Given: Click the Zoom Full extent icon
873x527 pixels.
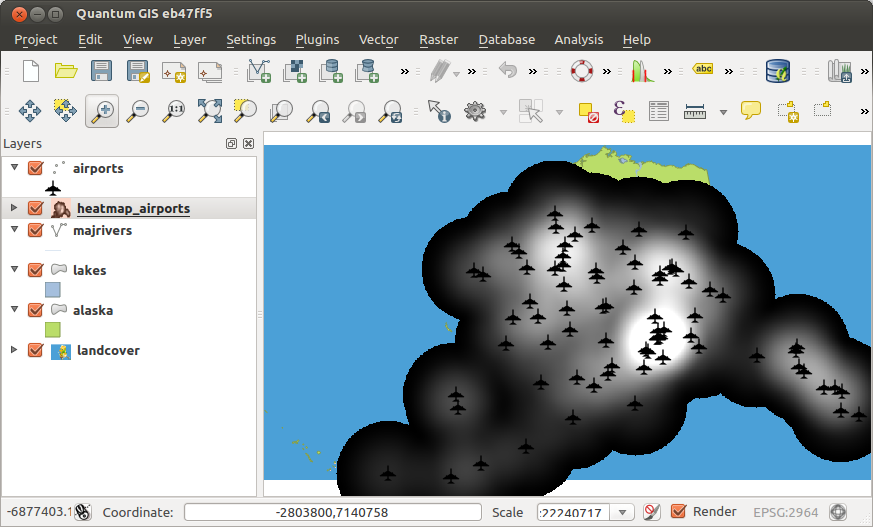Looking at the screenshot, I should point(209,111).
